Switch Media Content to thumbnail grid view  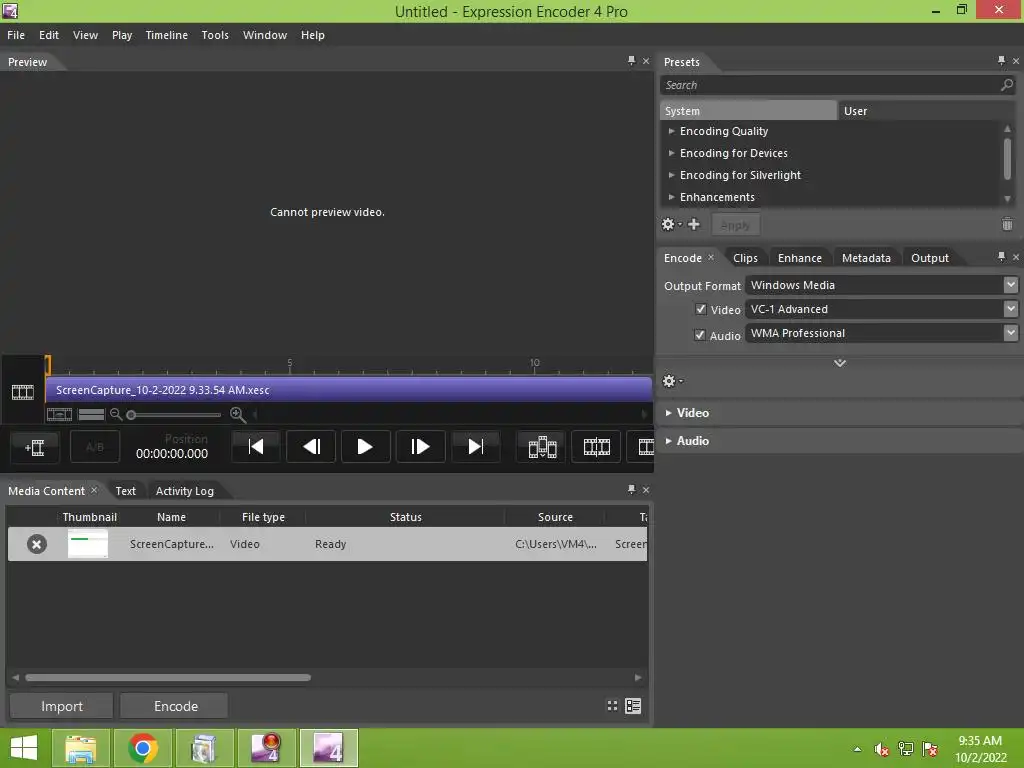pyautogui.click(x=612, y=705)
